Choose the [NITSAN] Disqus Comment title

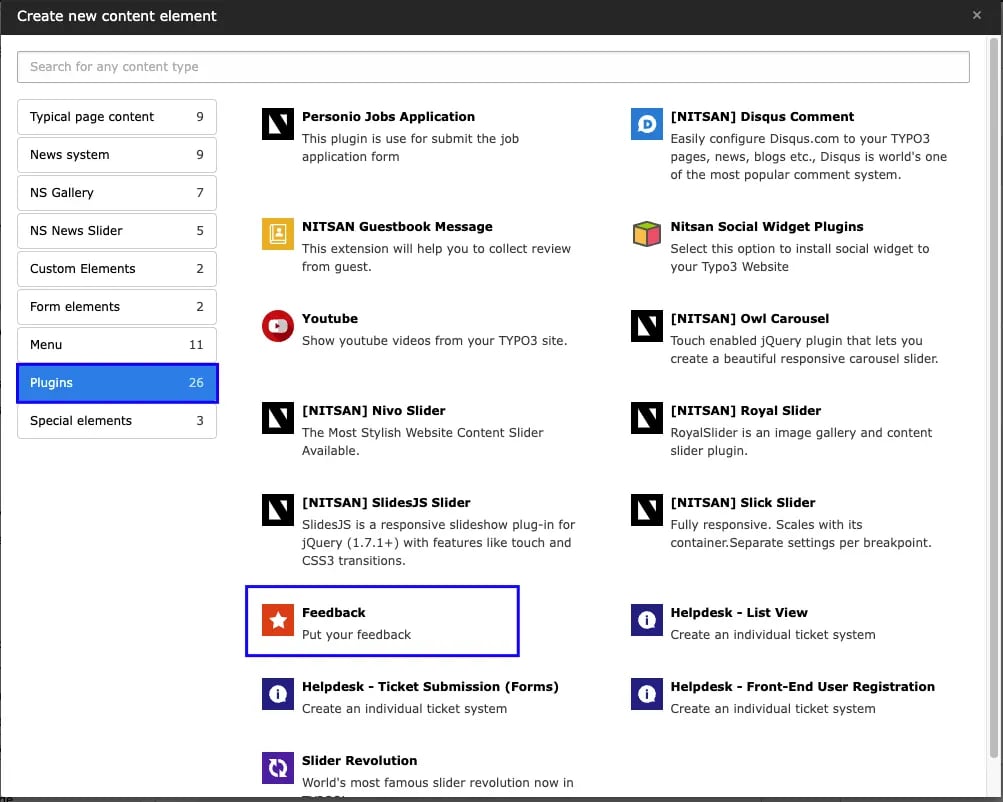tap(762, 117)
